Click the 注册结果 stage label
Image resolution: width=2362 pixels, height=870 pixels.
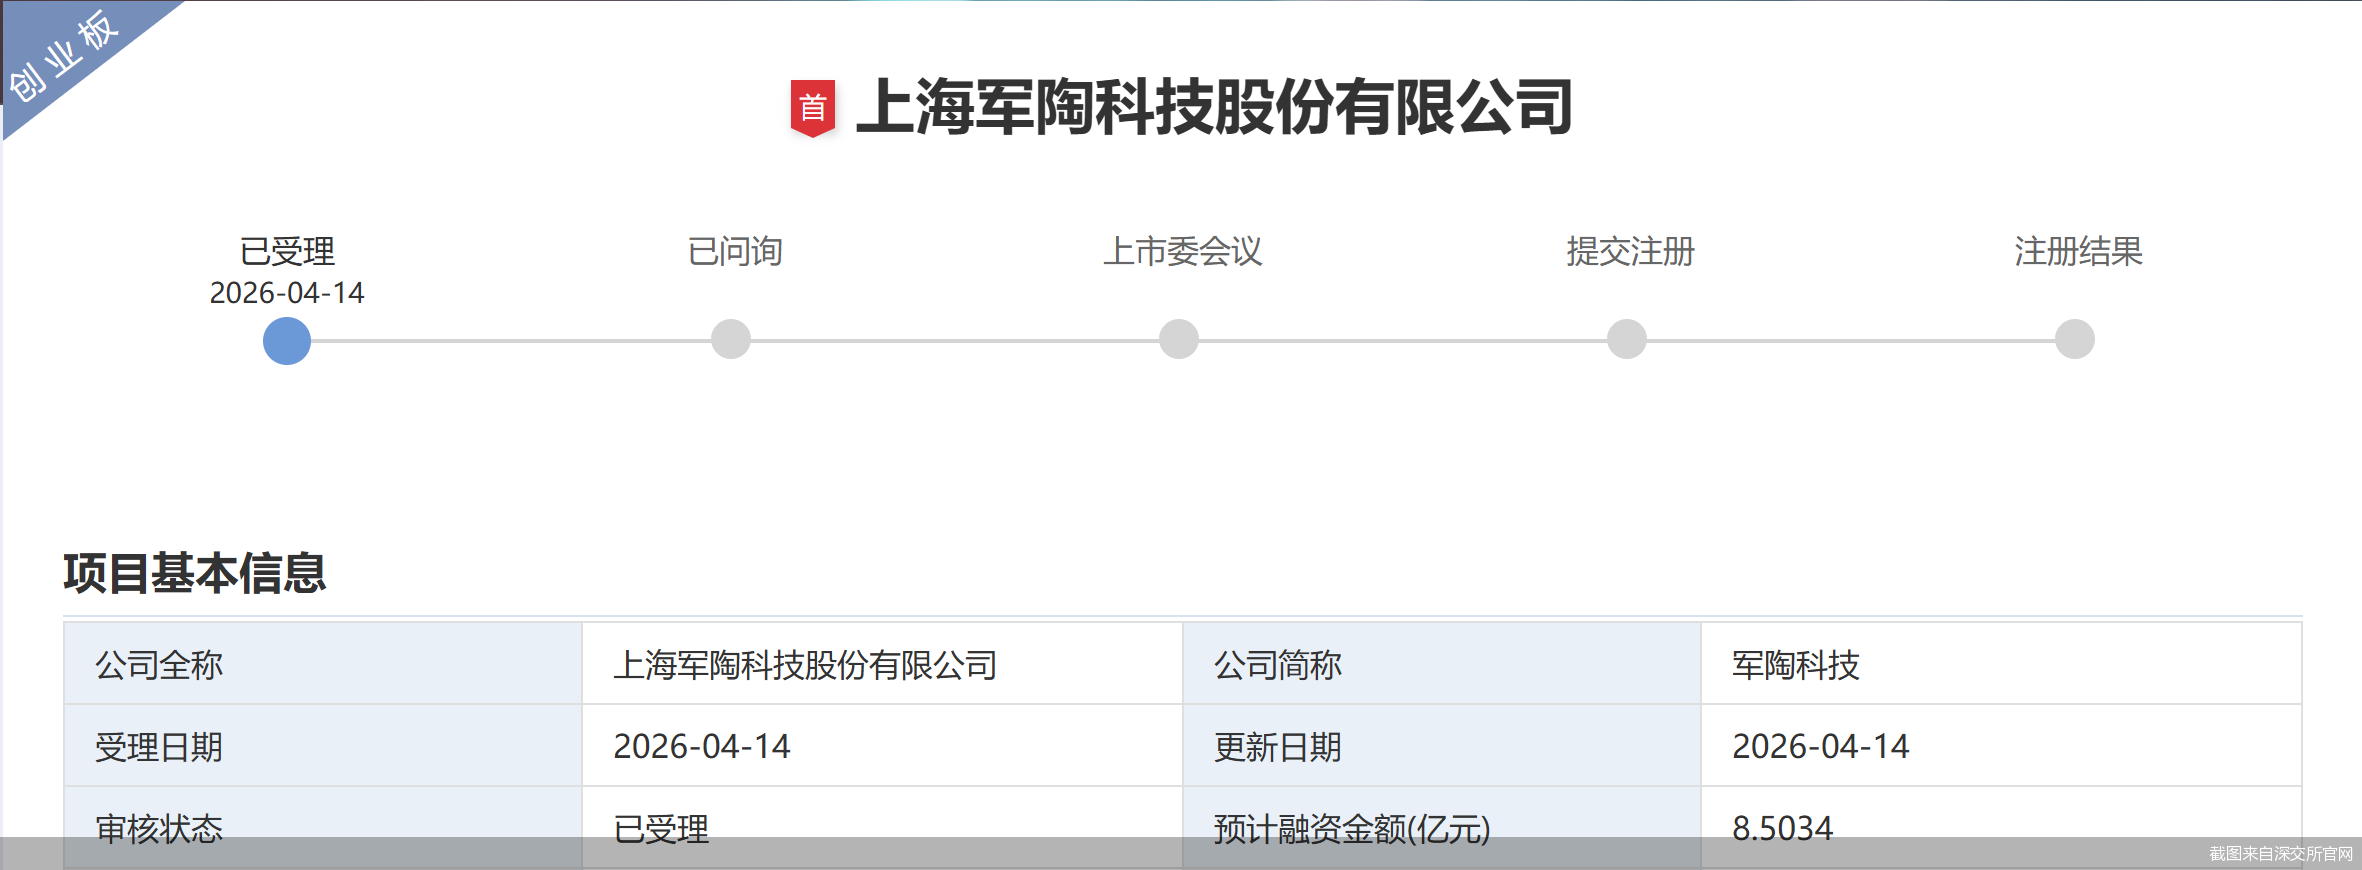point(2078,251)
